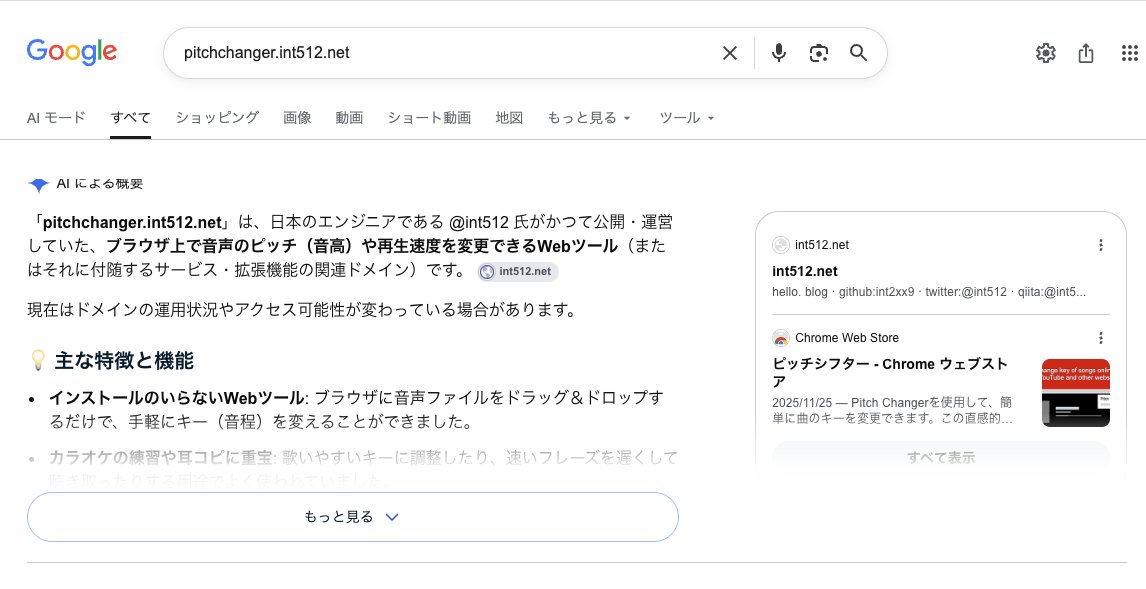Image resolution: width=1146 pixels, height=589 pixels.
Task: Start voice search with microphone icon
Action: 779,53
